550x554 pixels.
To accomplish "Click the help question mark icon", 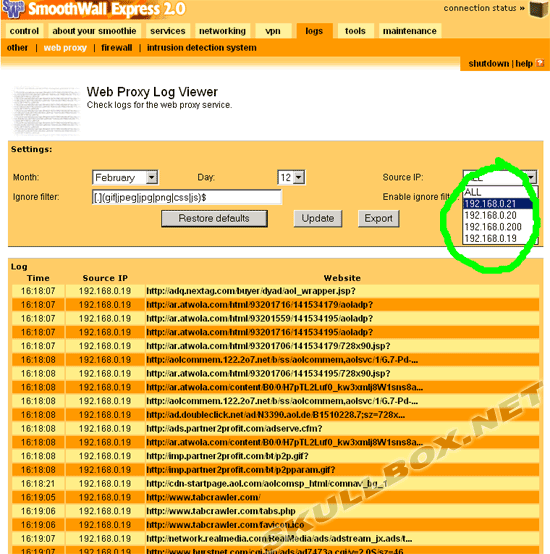I will click(540, 63).
